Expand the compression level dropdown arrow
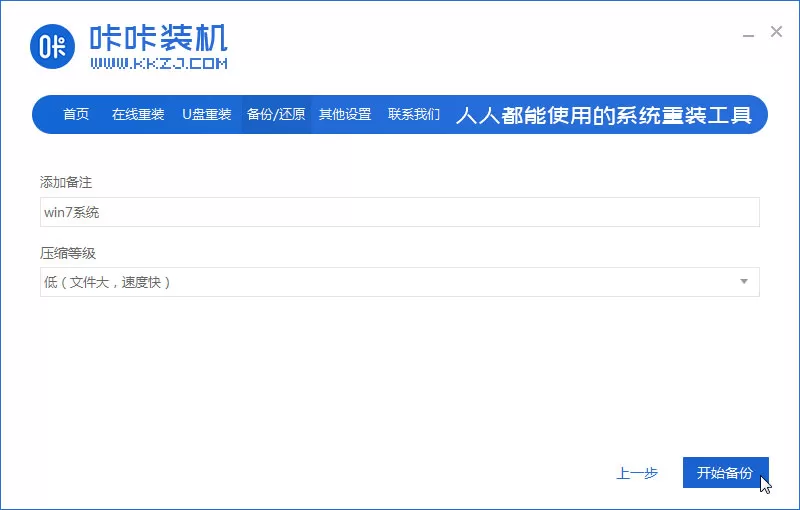Image resolution: width=800 pixels, height=510 pixels. [x=744, y=282]
